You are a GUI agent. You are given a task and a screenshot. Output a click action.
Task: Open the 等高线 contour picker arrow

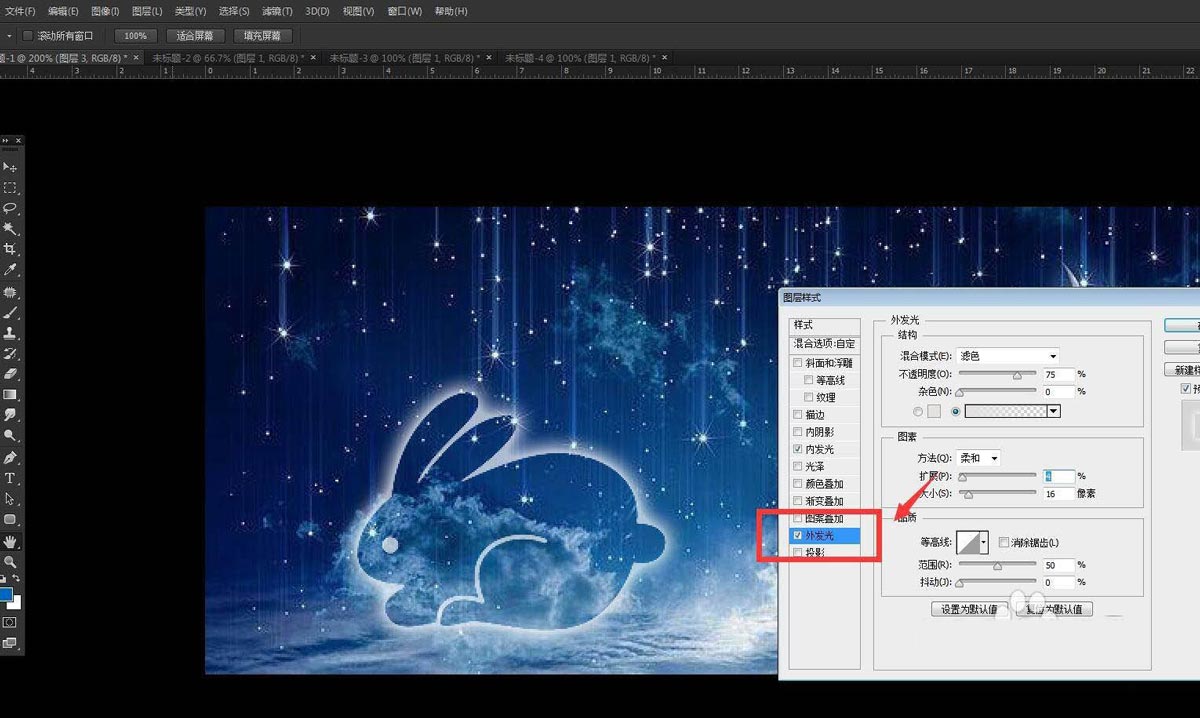click(984, 542)
